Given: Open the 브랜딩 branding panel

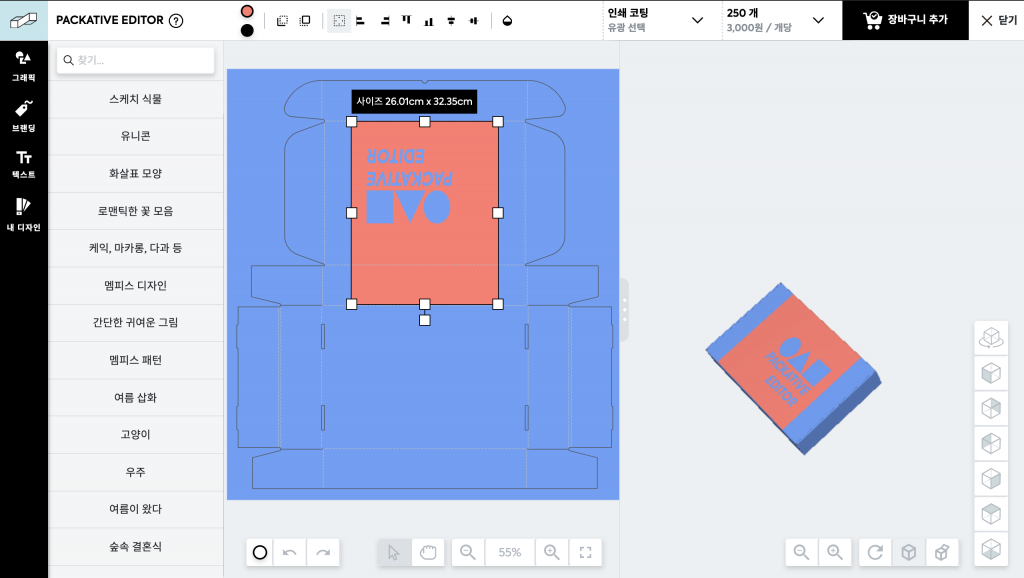Looking at the screenshot, I should [24, 116].
